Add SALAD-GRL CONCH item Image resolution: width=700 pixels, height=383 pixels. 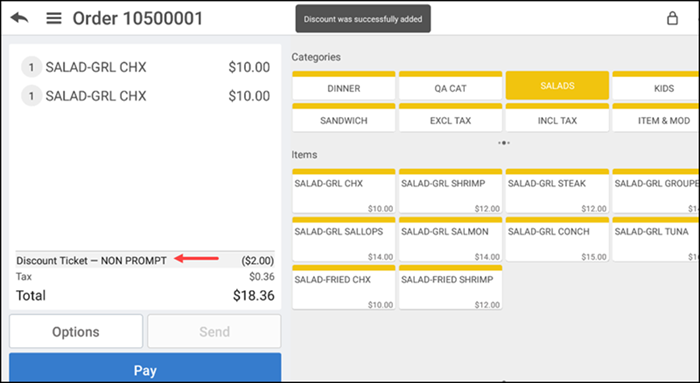click(x=557, y=239)
